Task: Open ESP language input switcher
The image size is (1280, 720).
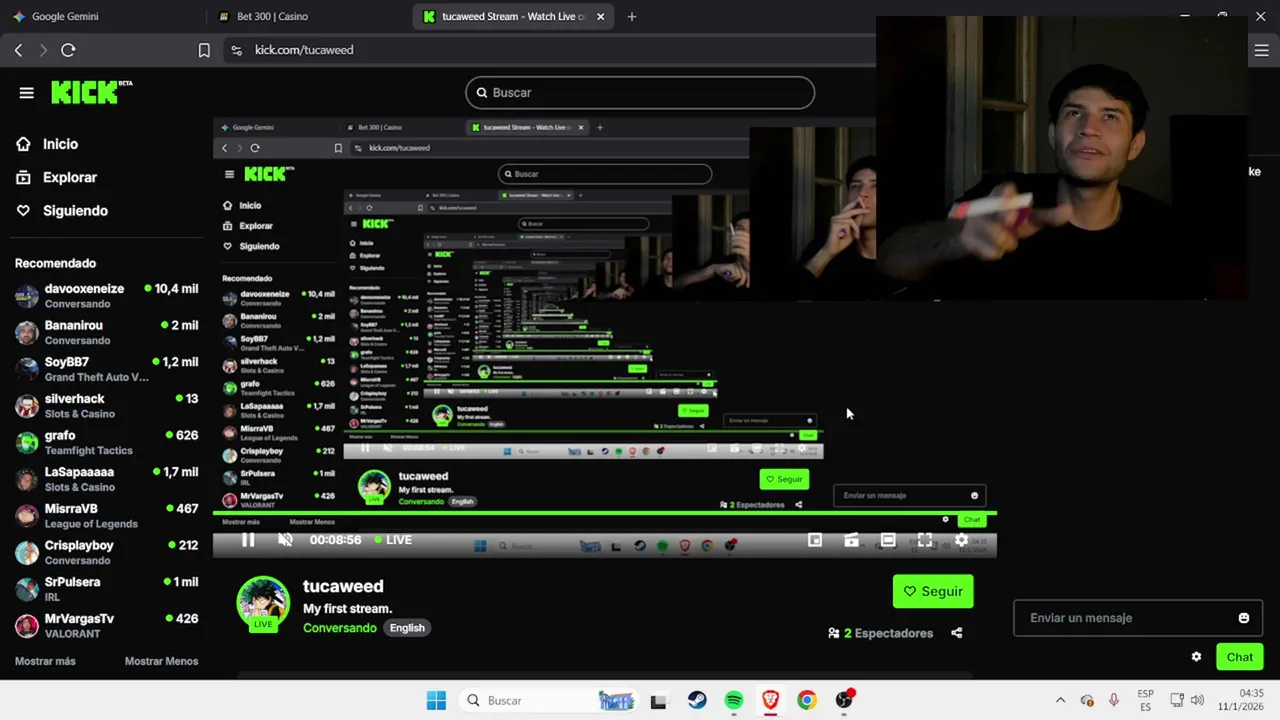Action: [1146, 700]
